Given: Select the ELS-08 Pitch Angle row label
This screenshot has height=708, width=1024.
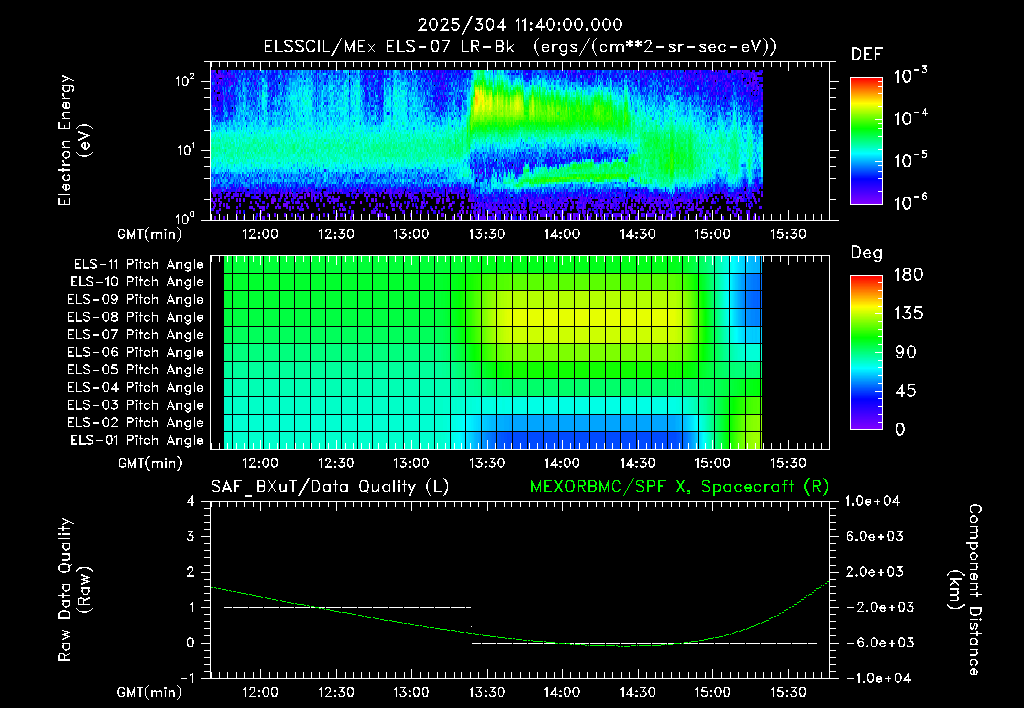Looking at the screenshot, I should [136, 317].
